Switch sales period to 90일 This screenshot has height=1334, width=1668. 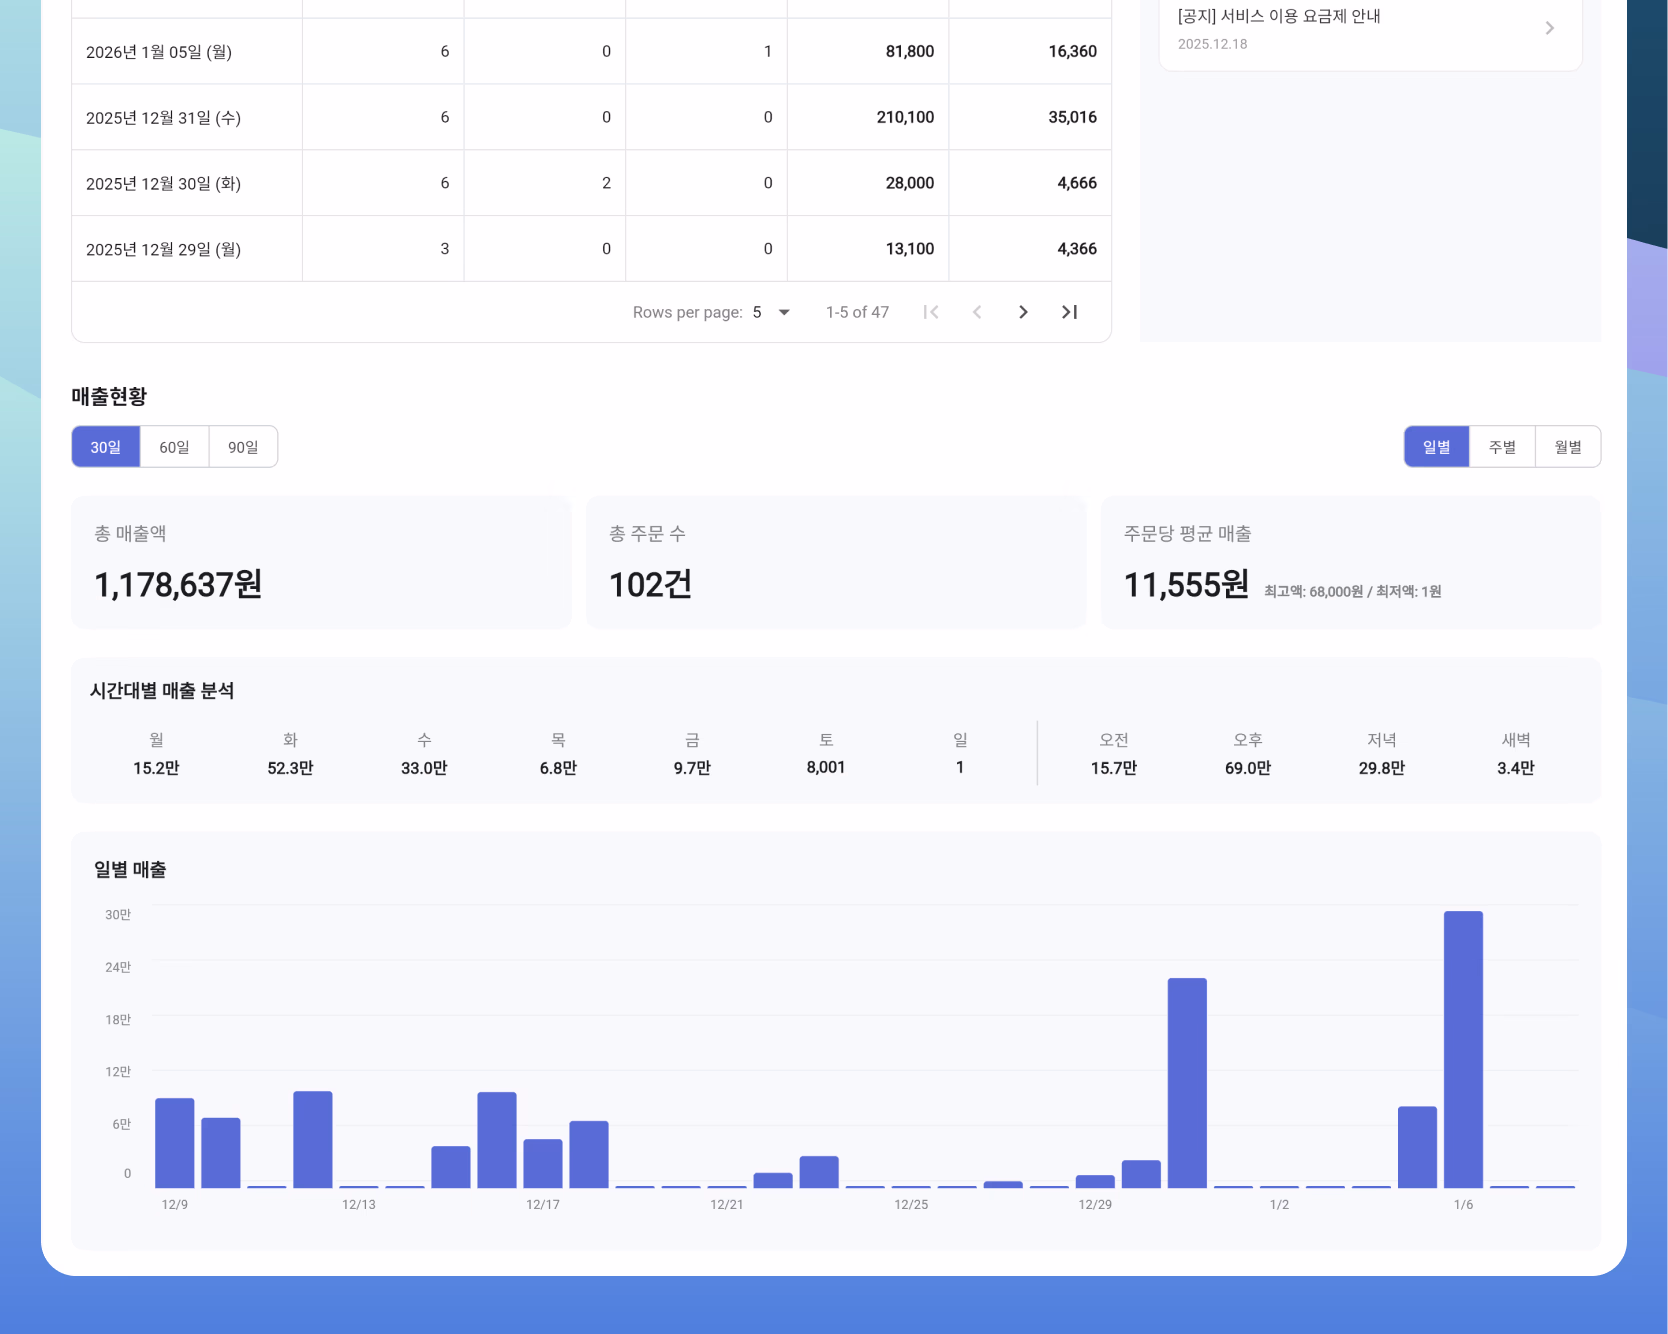pyautogui.click(x=243, y=447)
